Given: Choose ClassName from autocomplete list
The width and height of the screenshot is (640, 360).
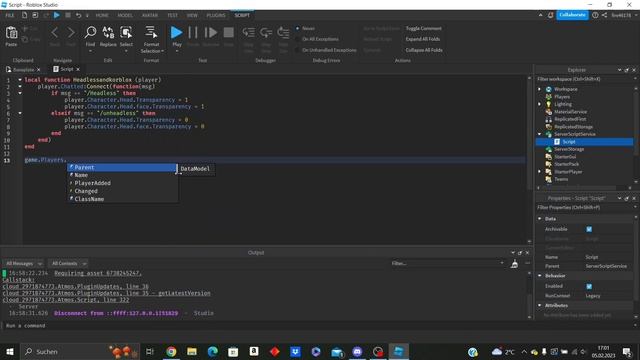Looking at the screenshot, I should tap(122, 199).
